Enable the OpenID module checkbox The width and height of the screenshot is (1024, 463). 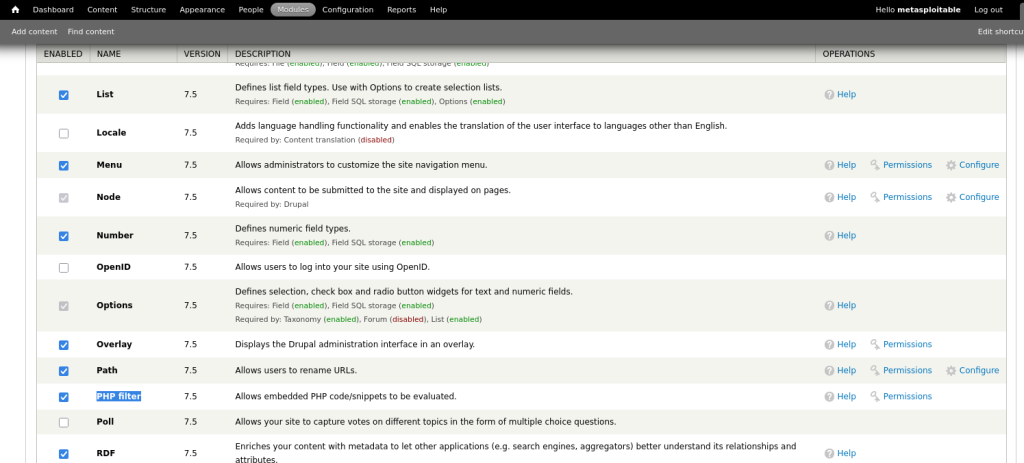(63, 268)
